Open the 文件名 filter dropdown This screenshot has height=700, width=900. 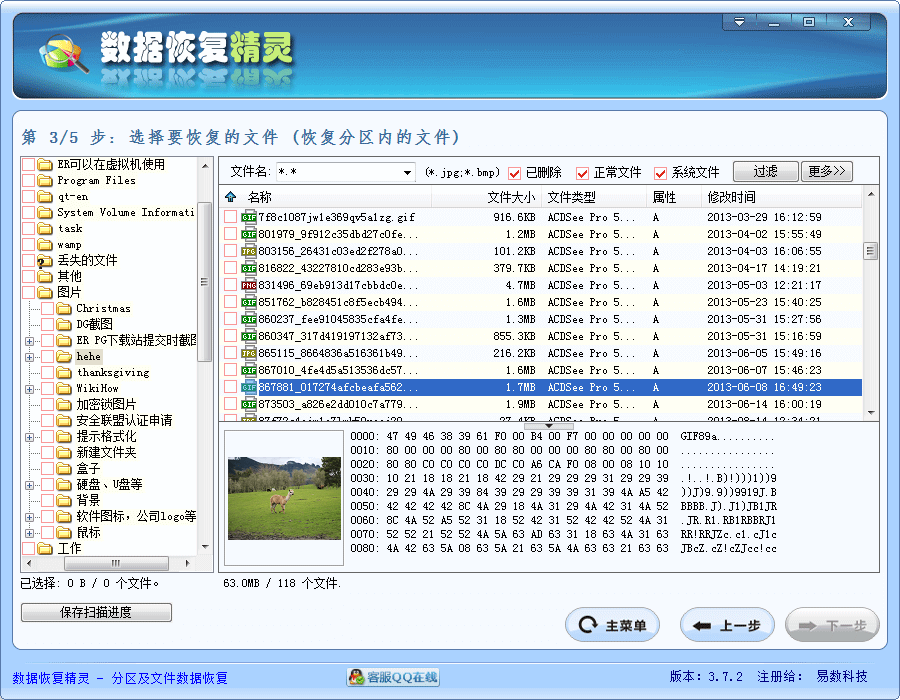(x=407, y=172)
